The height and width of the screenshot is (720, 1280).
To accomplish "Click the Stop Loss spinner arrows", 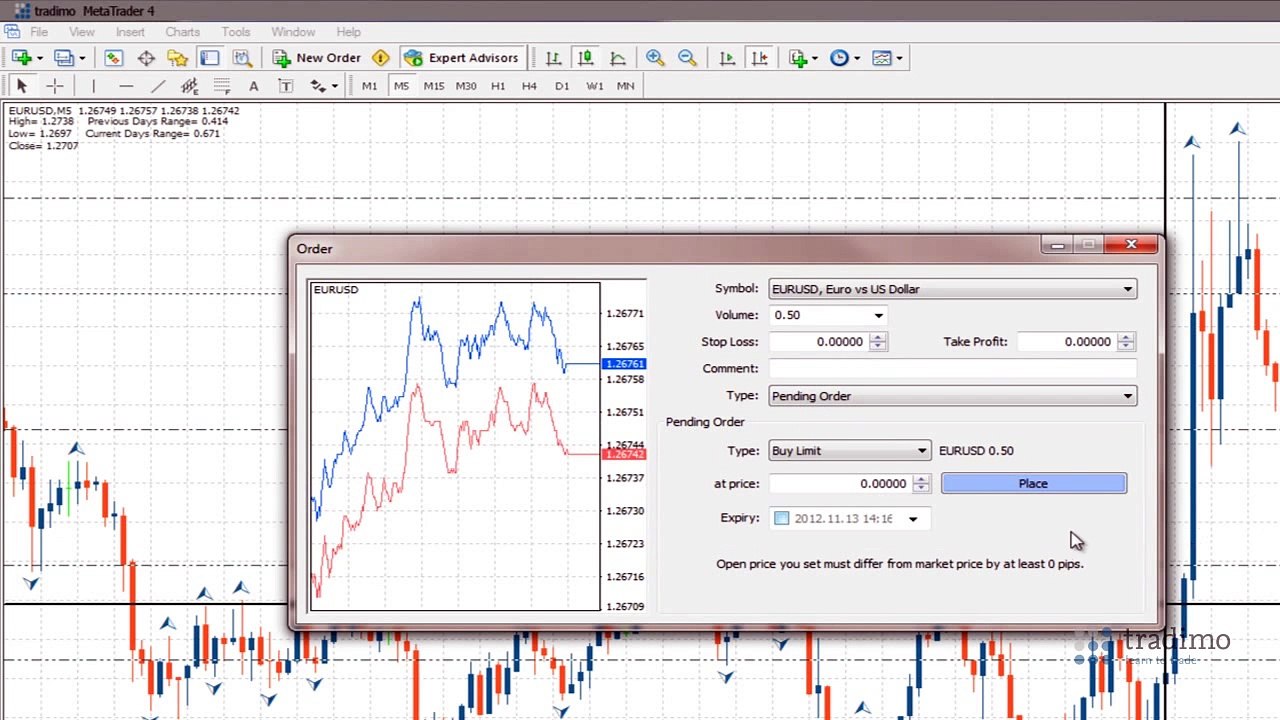I will click(878, 342).
